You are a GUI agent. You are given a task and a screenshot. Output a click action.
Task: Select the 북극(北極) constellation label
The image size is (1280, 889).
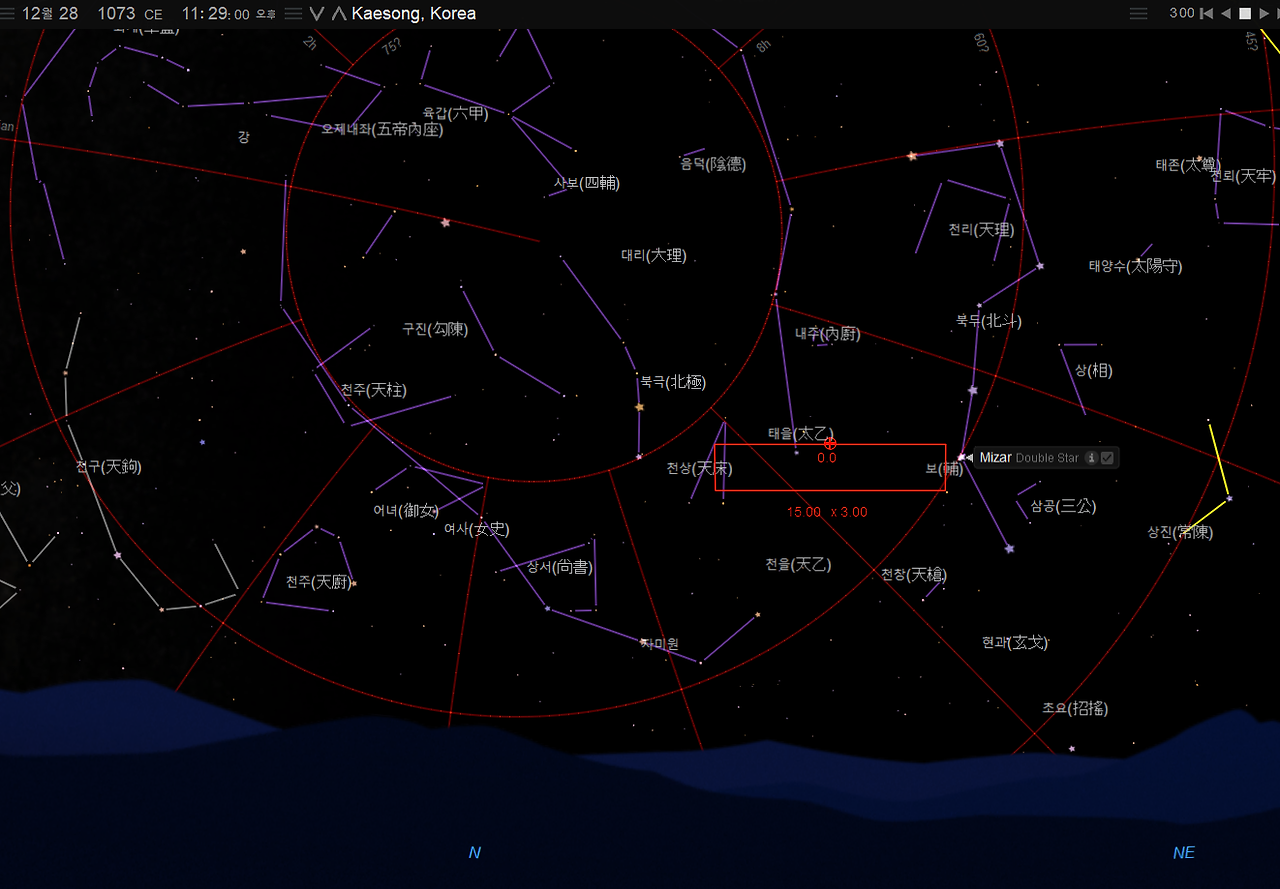coord(673,382)
